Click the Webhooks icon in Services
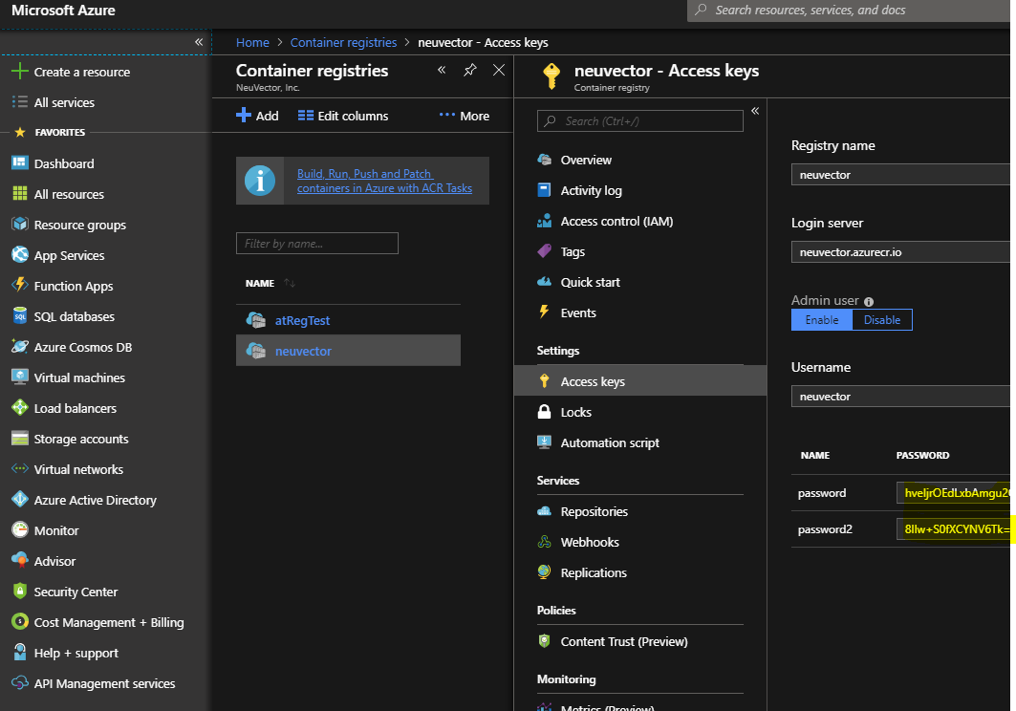This screenshot has height=711, width=1016. [544, 542]
